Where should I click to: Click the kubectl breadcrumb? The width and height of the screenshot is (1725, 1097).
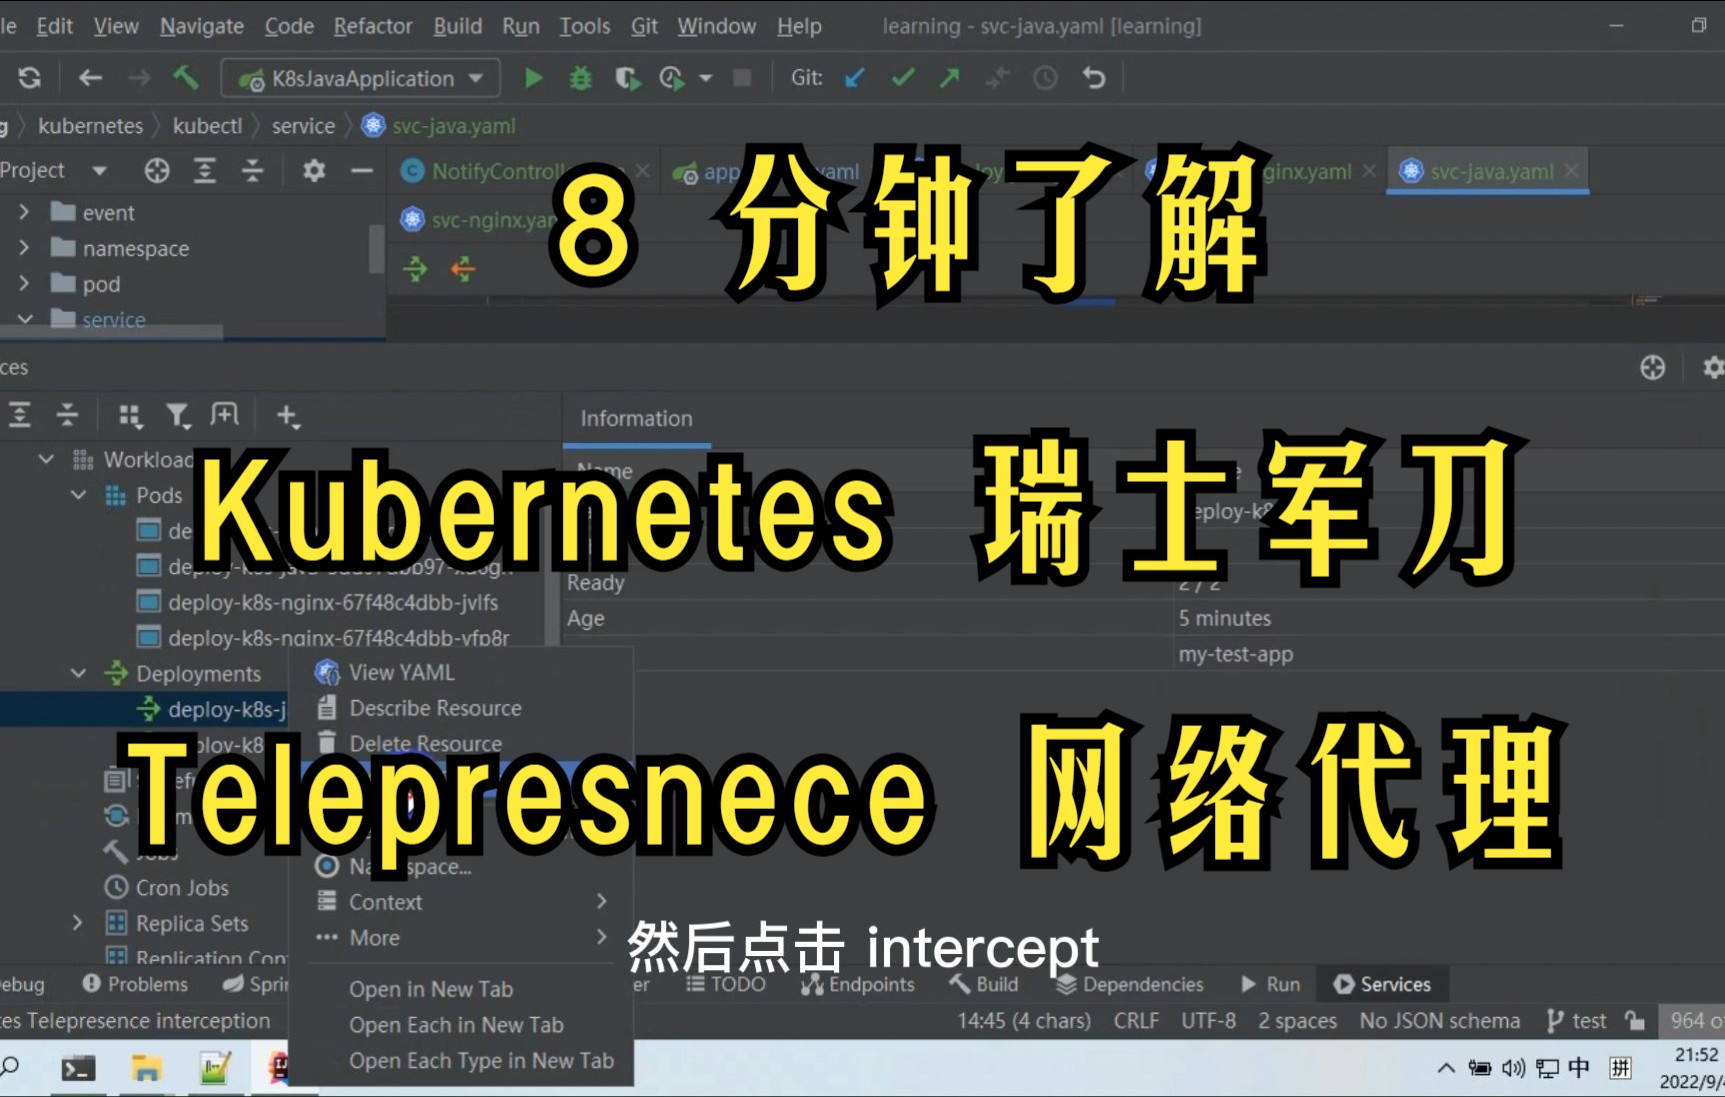(207, 126)
